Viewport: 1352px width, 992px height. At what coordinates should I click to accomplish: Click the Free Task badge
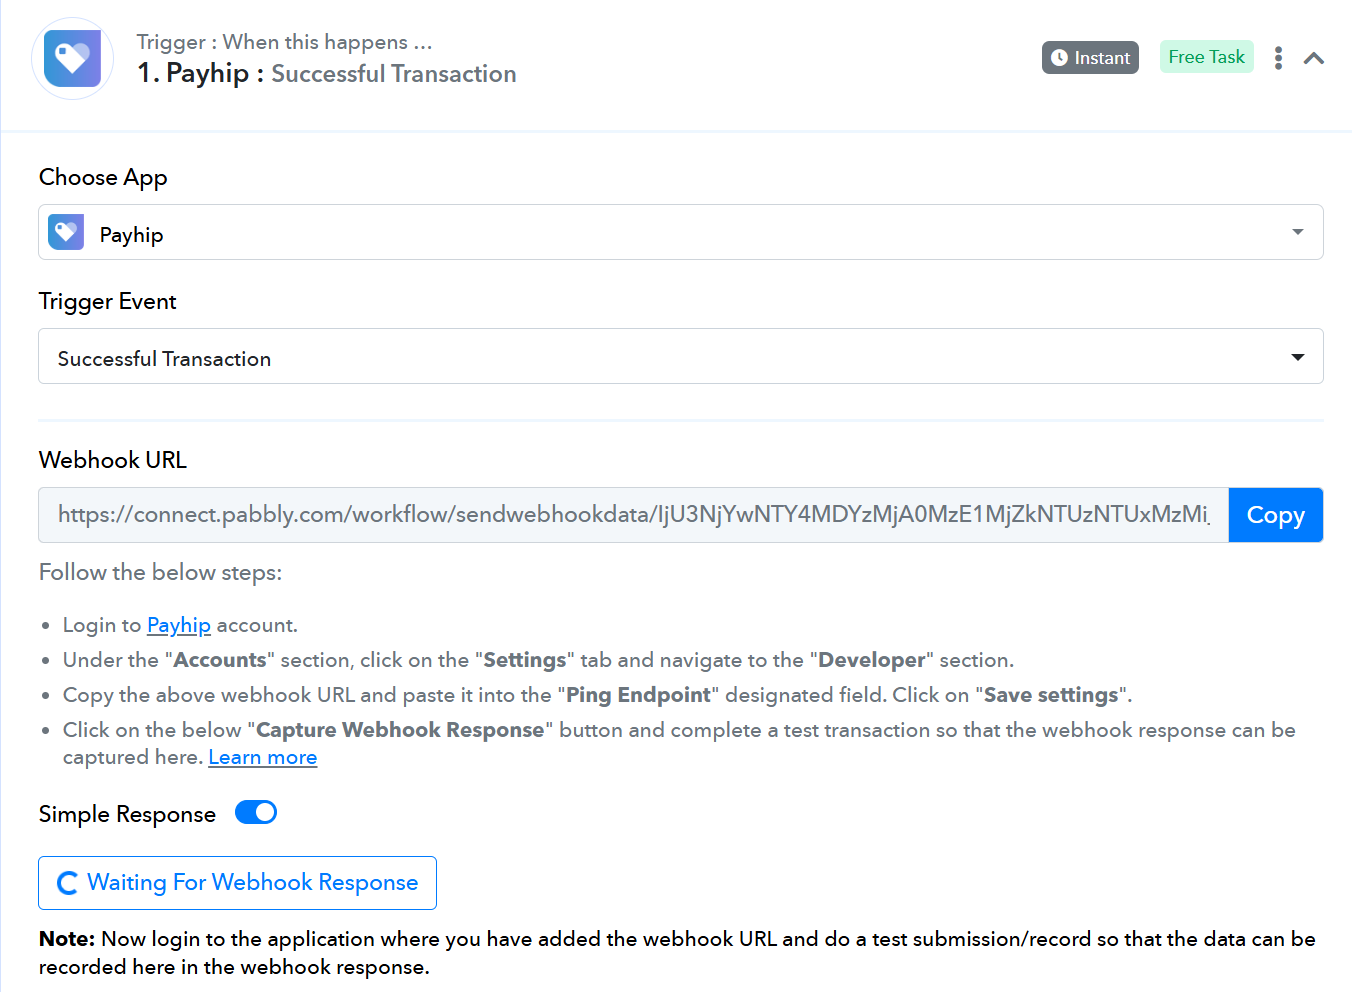tap(1206, 57)
